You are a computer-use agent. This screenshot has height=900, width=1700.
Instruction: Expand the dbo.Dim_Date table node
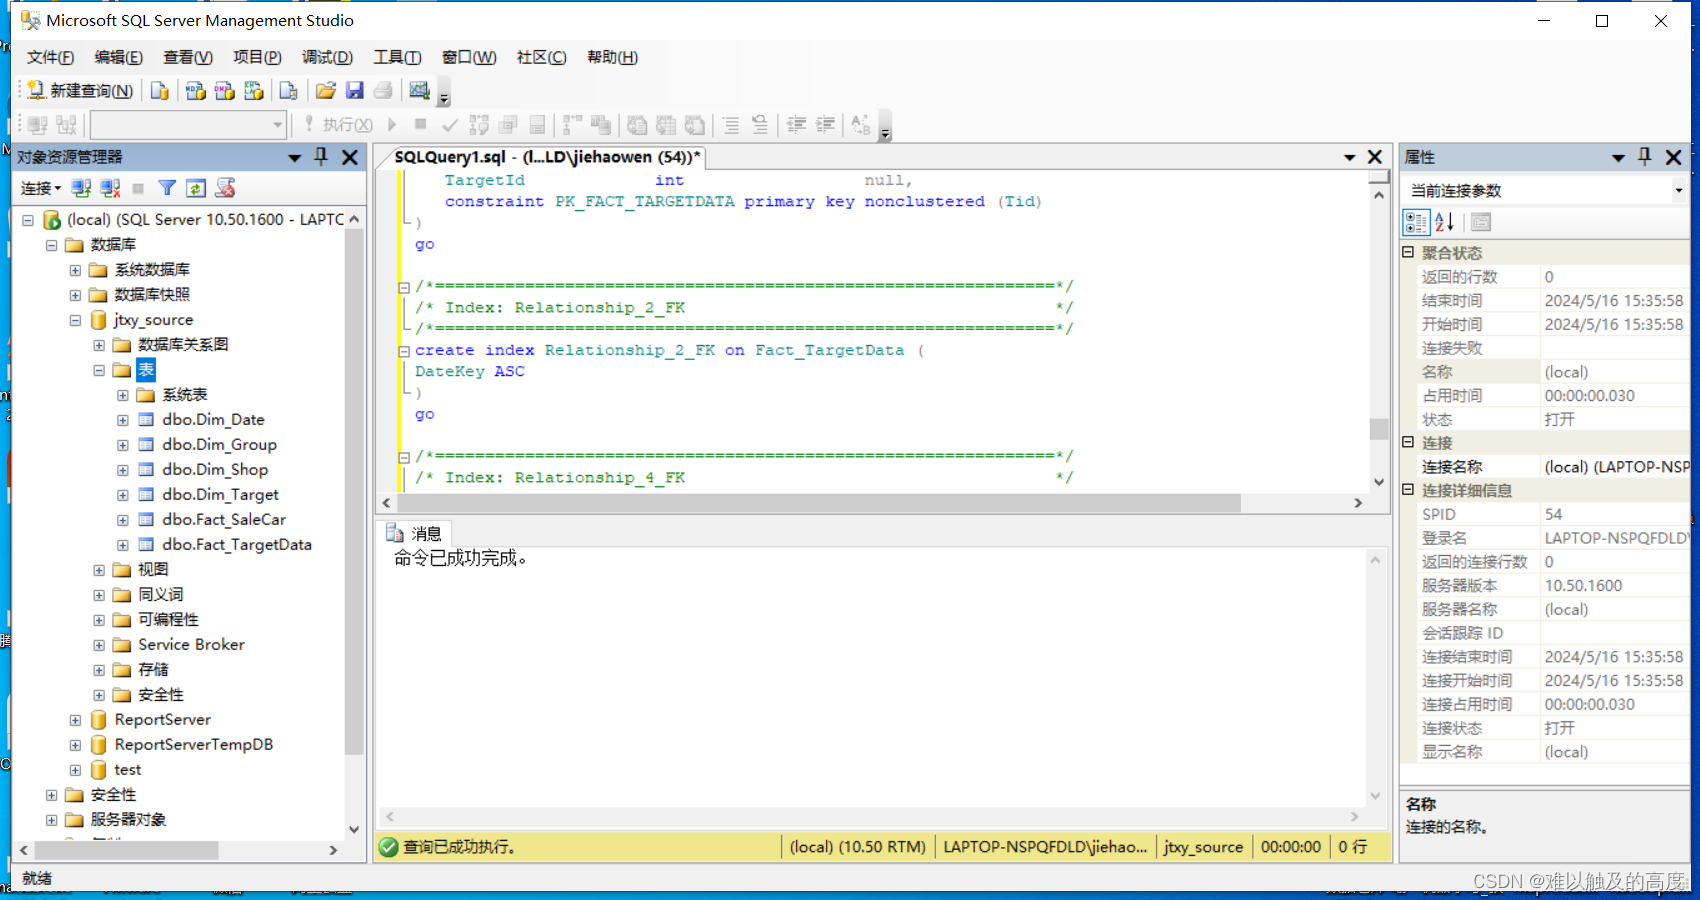click(123, 420)
